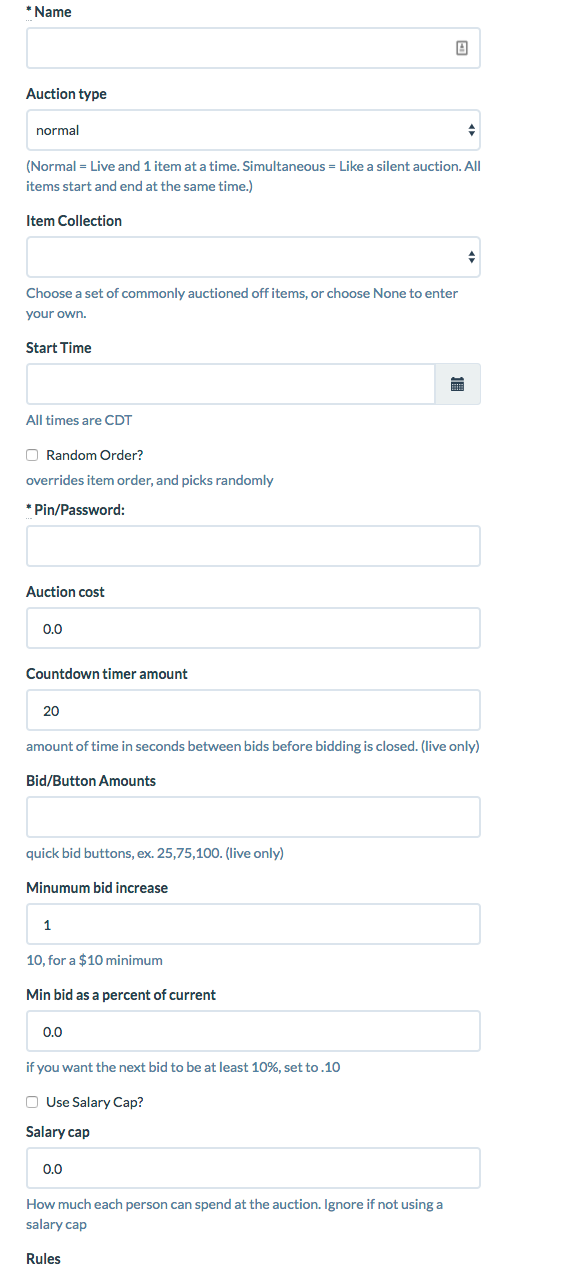Click the Auction cost field
The height and width of the screenshot is (1274, 569).
click(x=253, y=628)
